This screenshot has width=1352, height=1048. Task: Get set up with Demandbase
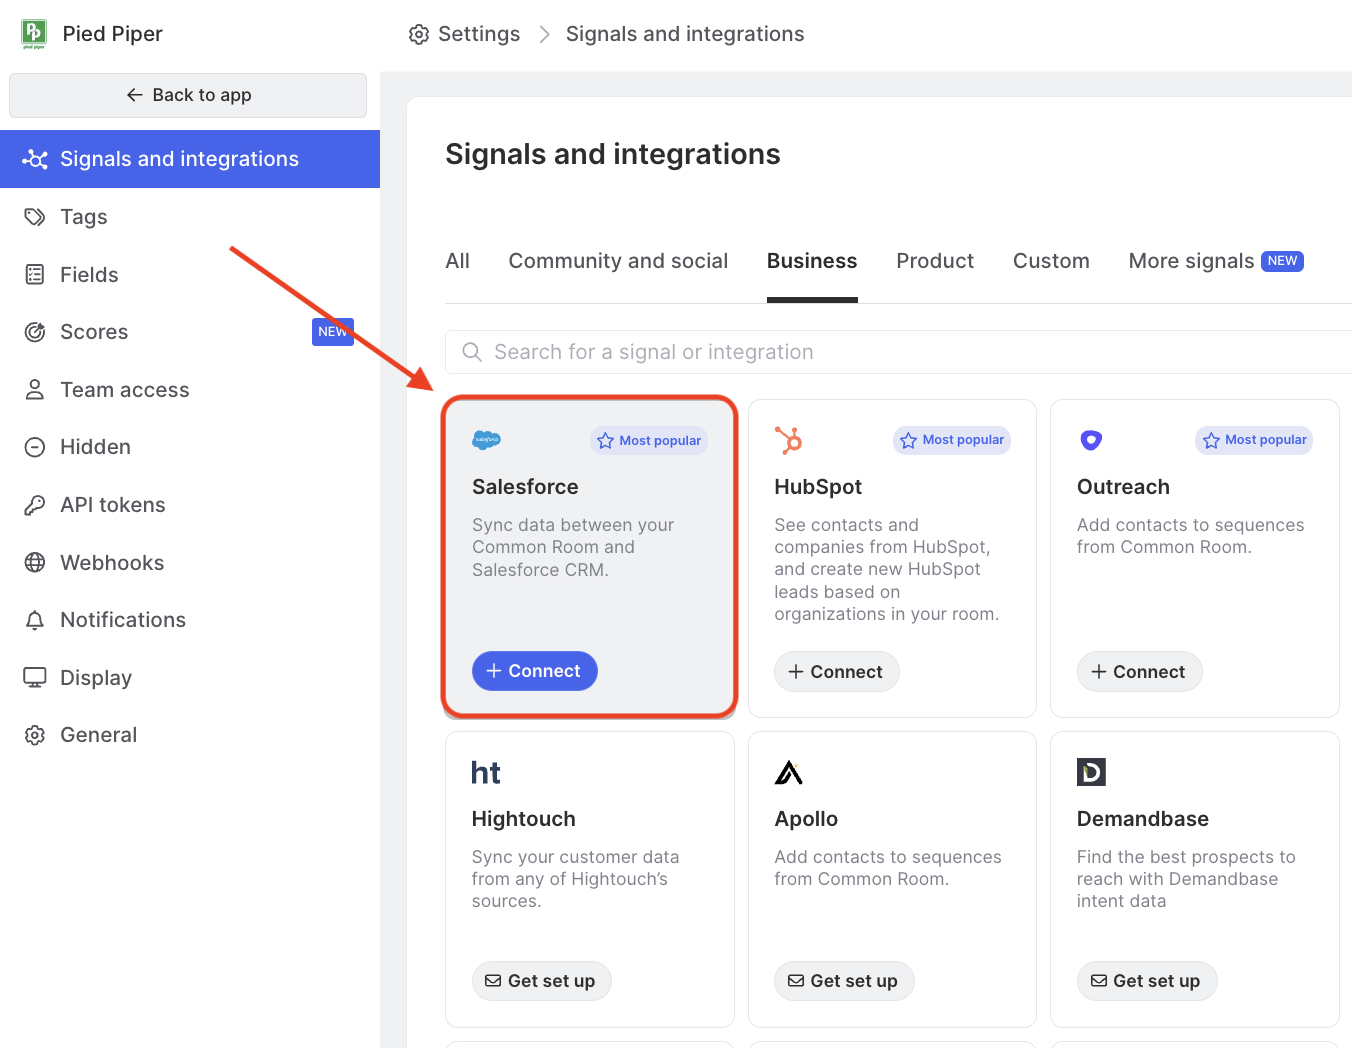1147,981
